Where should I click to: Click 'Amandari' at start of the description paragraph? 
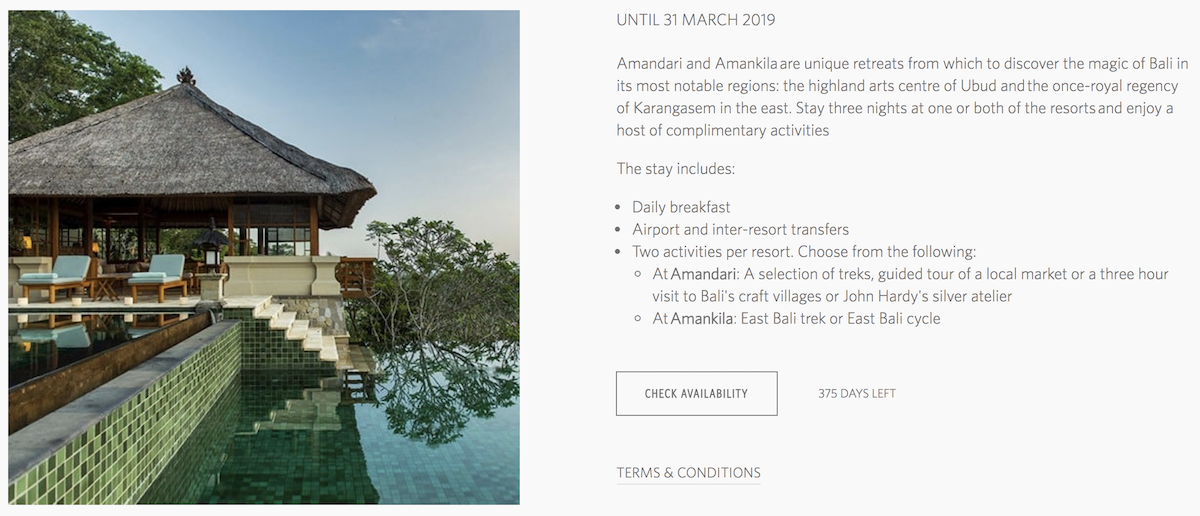[x=647, y=64]
